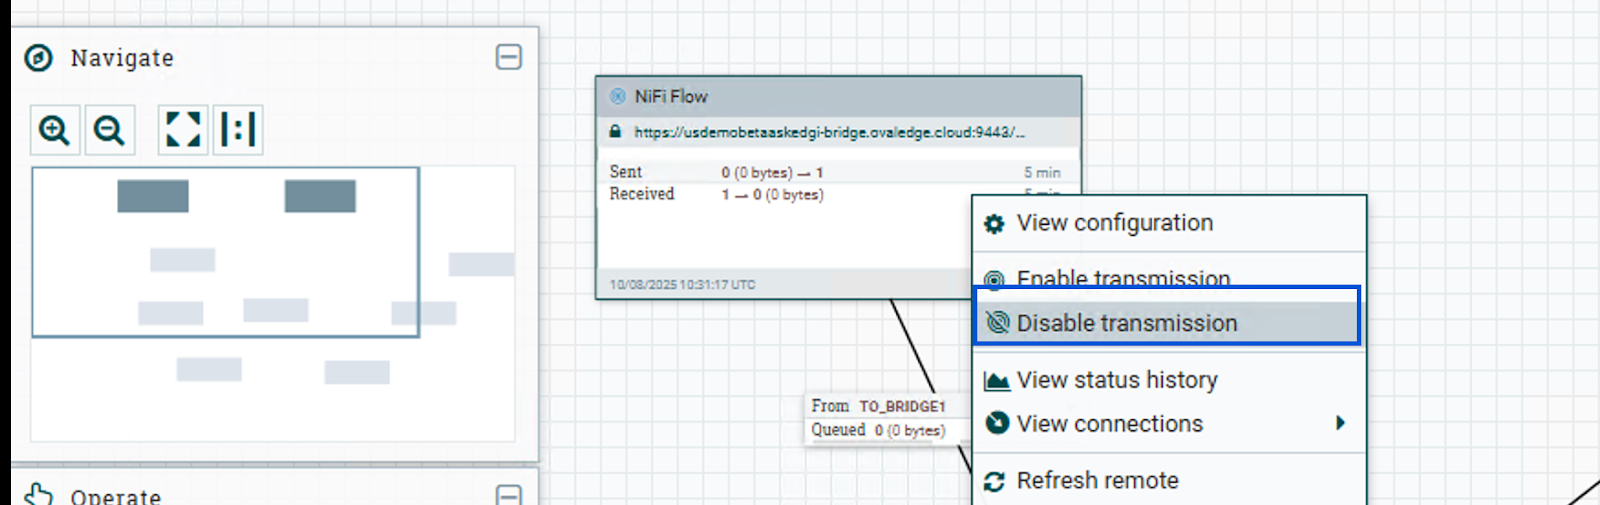The image size is (1600, 505).
Task: Click the zoom in magnifier icon
Action: pos(54,130)
